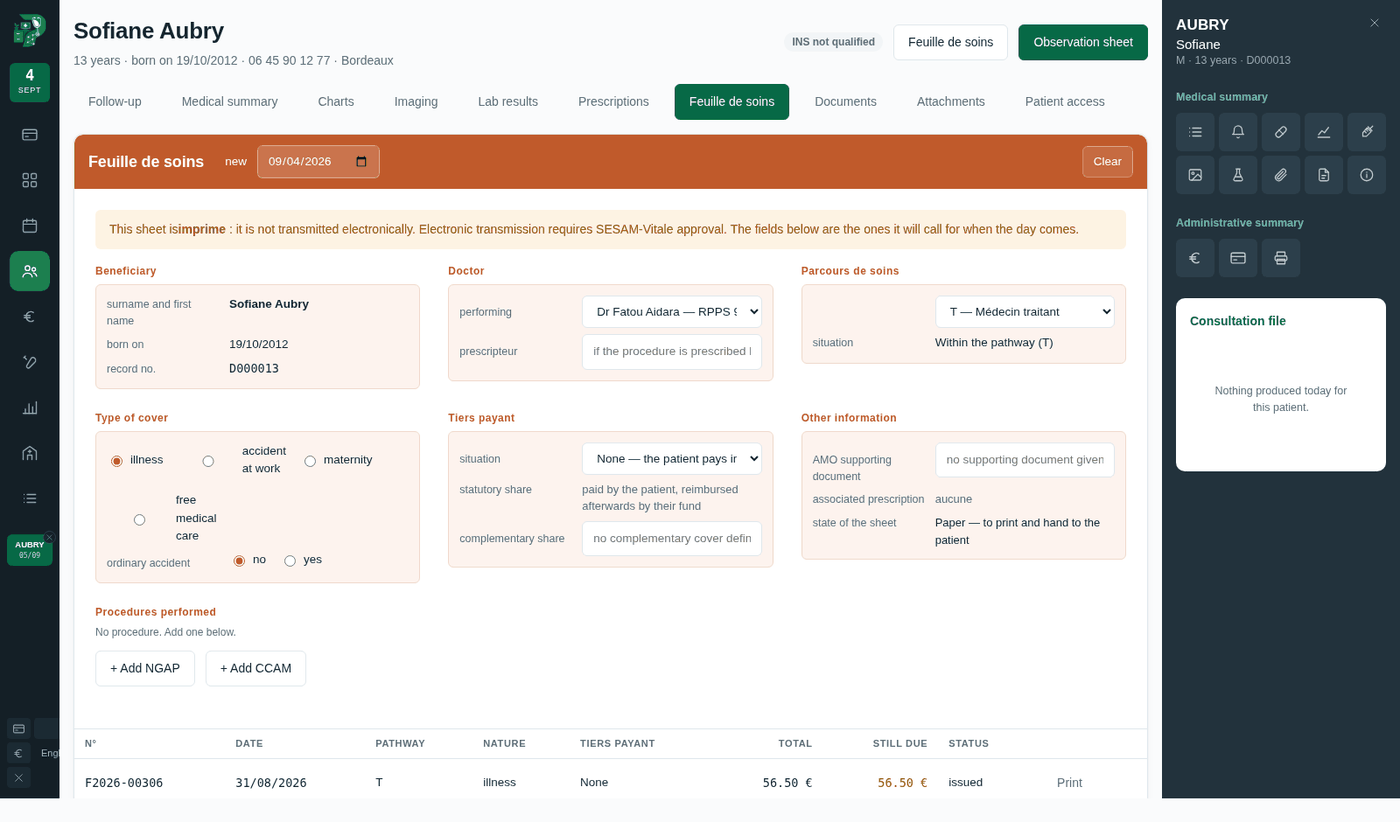Click the prescripteur input field
The height and width of the screenshot is (822, 1400).
point(672,352)
